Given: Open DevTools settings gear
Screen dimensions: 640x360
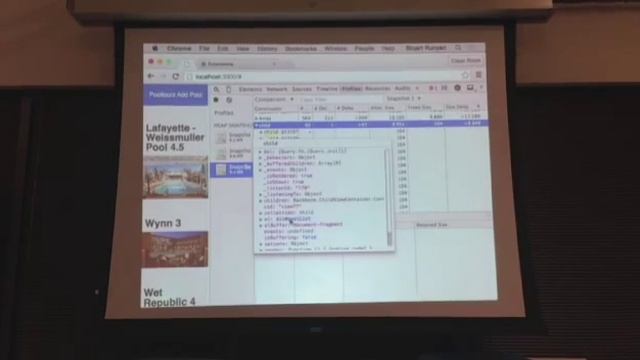Looking at the screenshot, I should [x=458, y=88].
